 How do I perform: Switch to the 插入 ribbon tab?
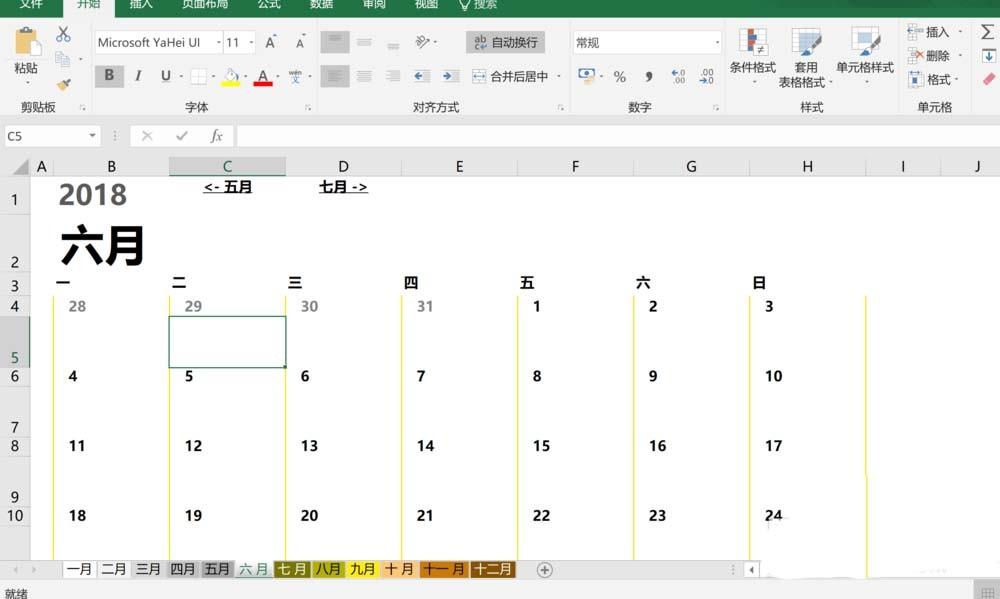coord(140,6)
